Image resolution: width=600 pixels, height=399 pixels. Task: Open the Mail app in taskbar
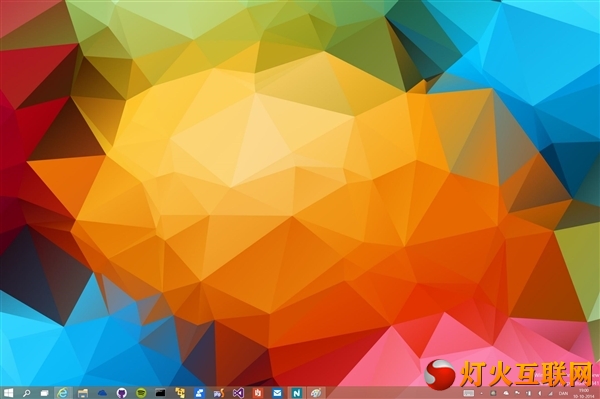click(x=277, y=393)
